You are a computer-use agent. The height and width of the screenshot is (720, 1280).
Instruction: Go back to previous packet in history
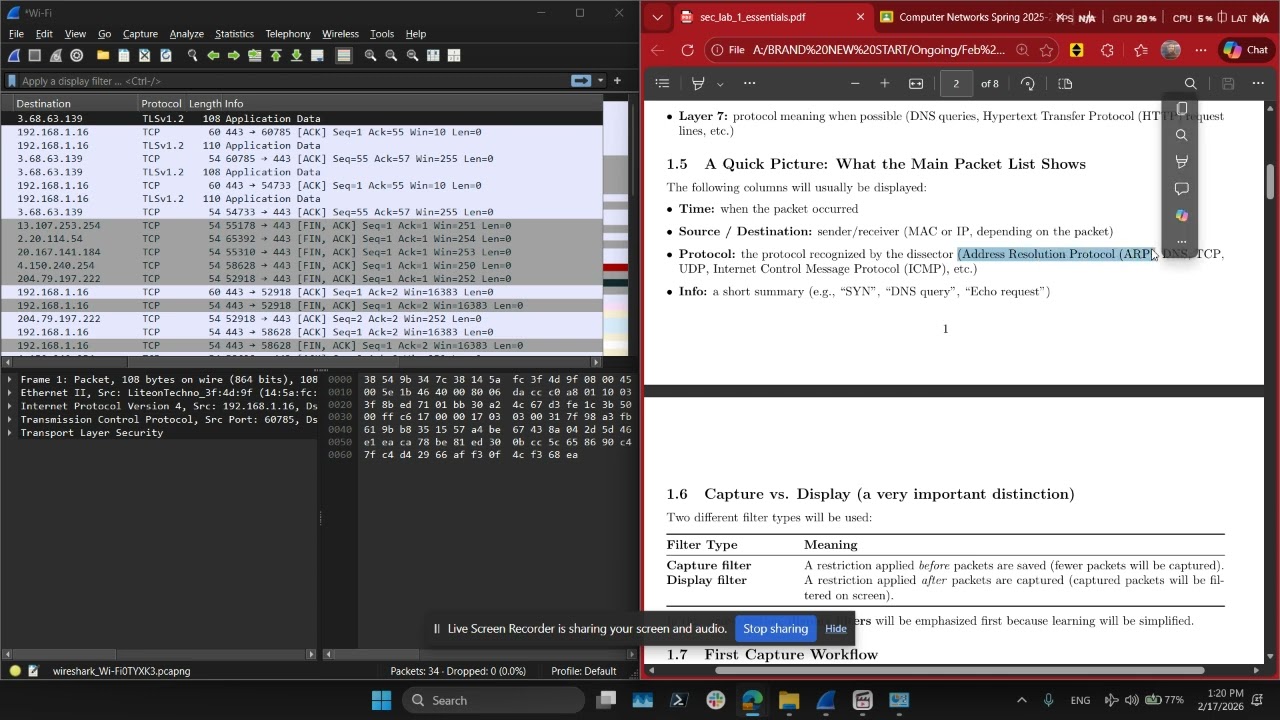point(213,56)
